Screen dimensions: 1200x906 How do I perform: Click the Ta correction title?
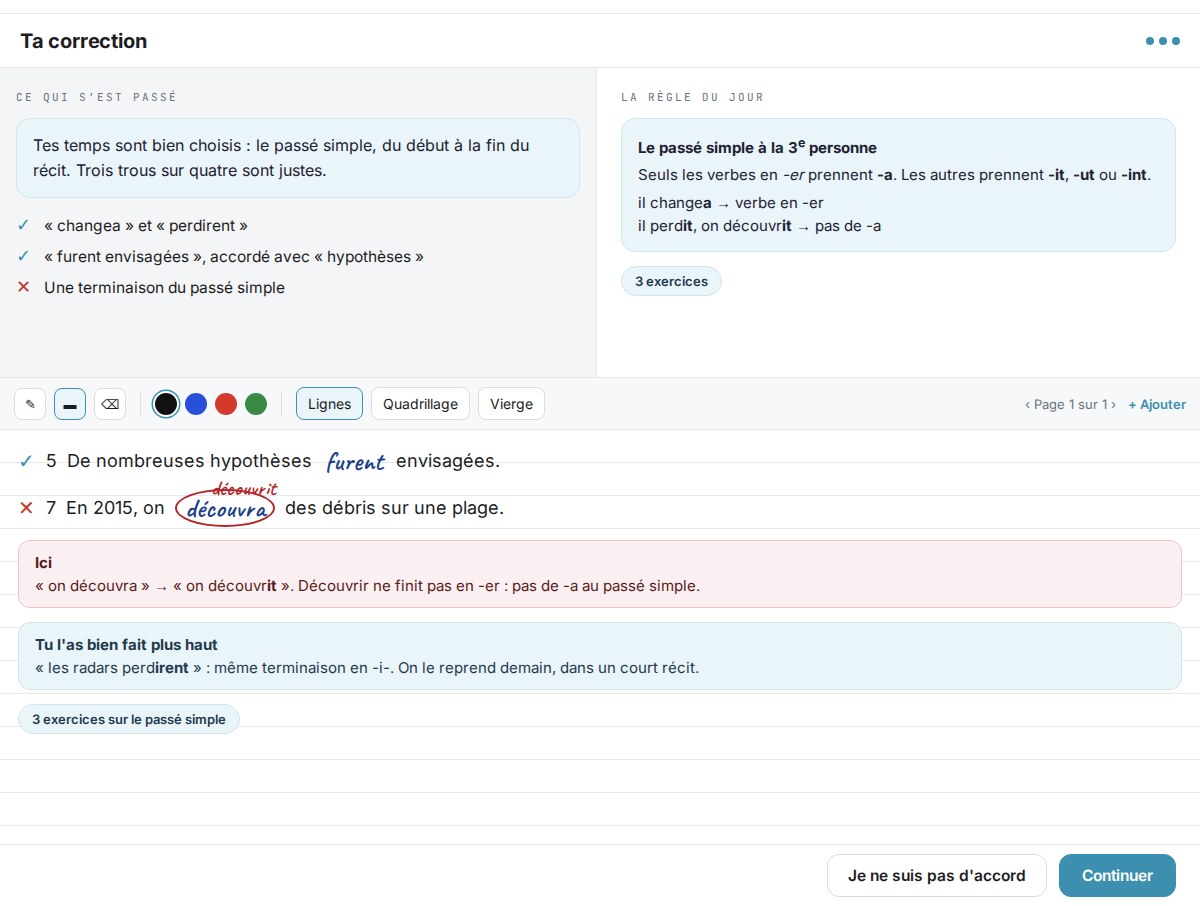click(x=84, y=41)
